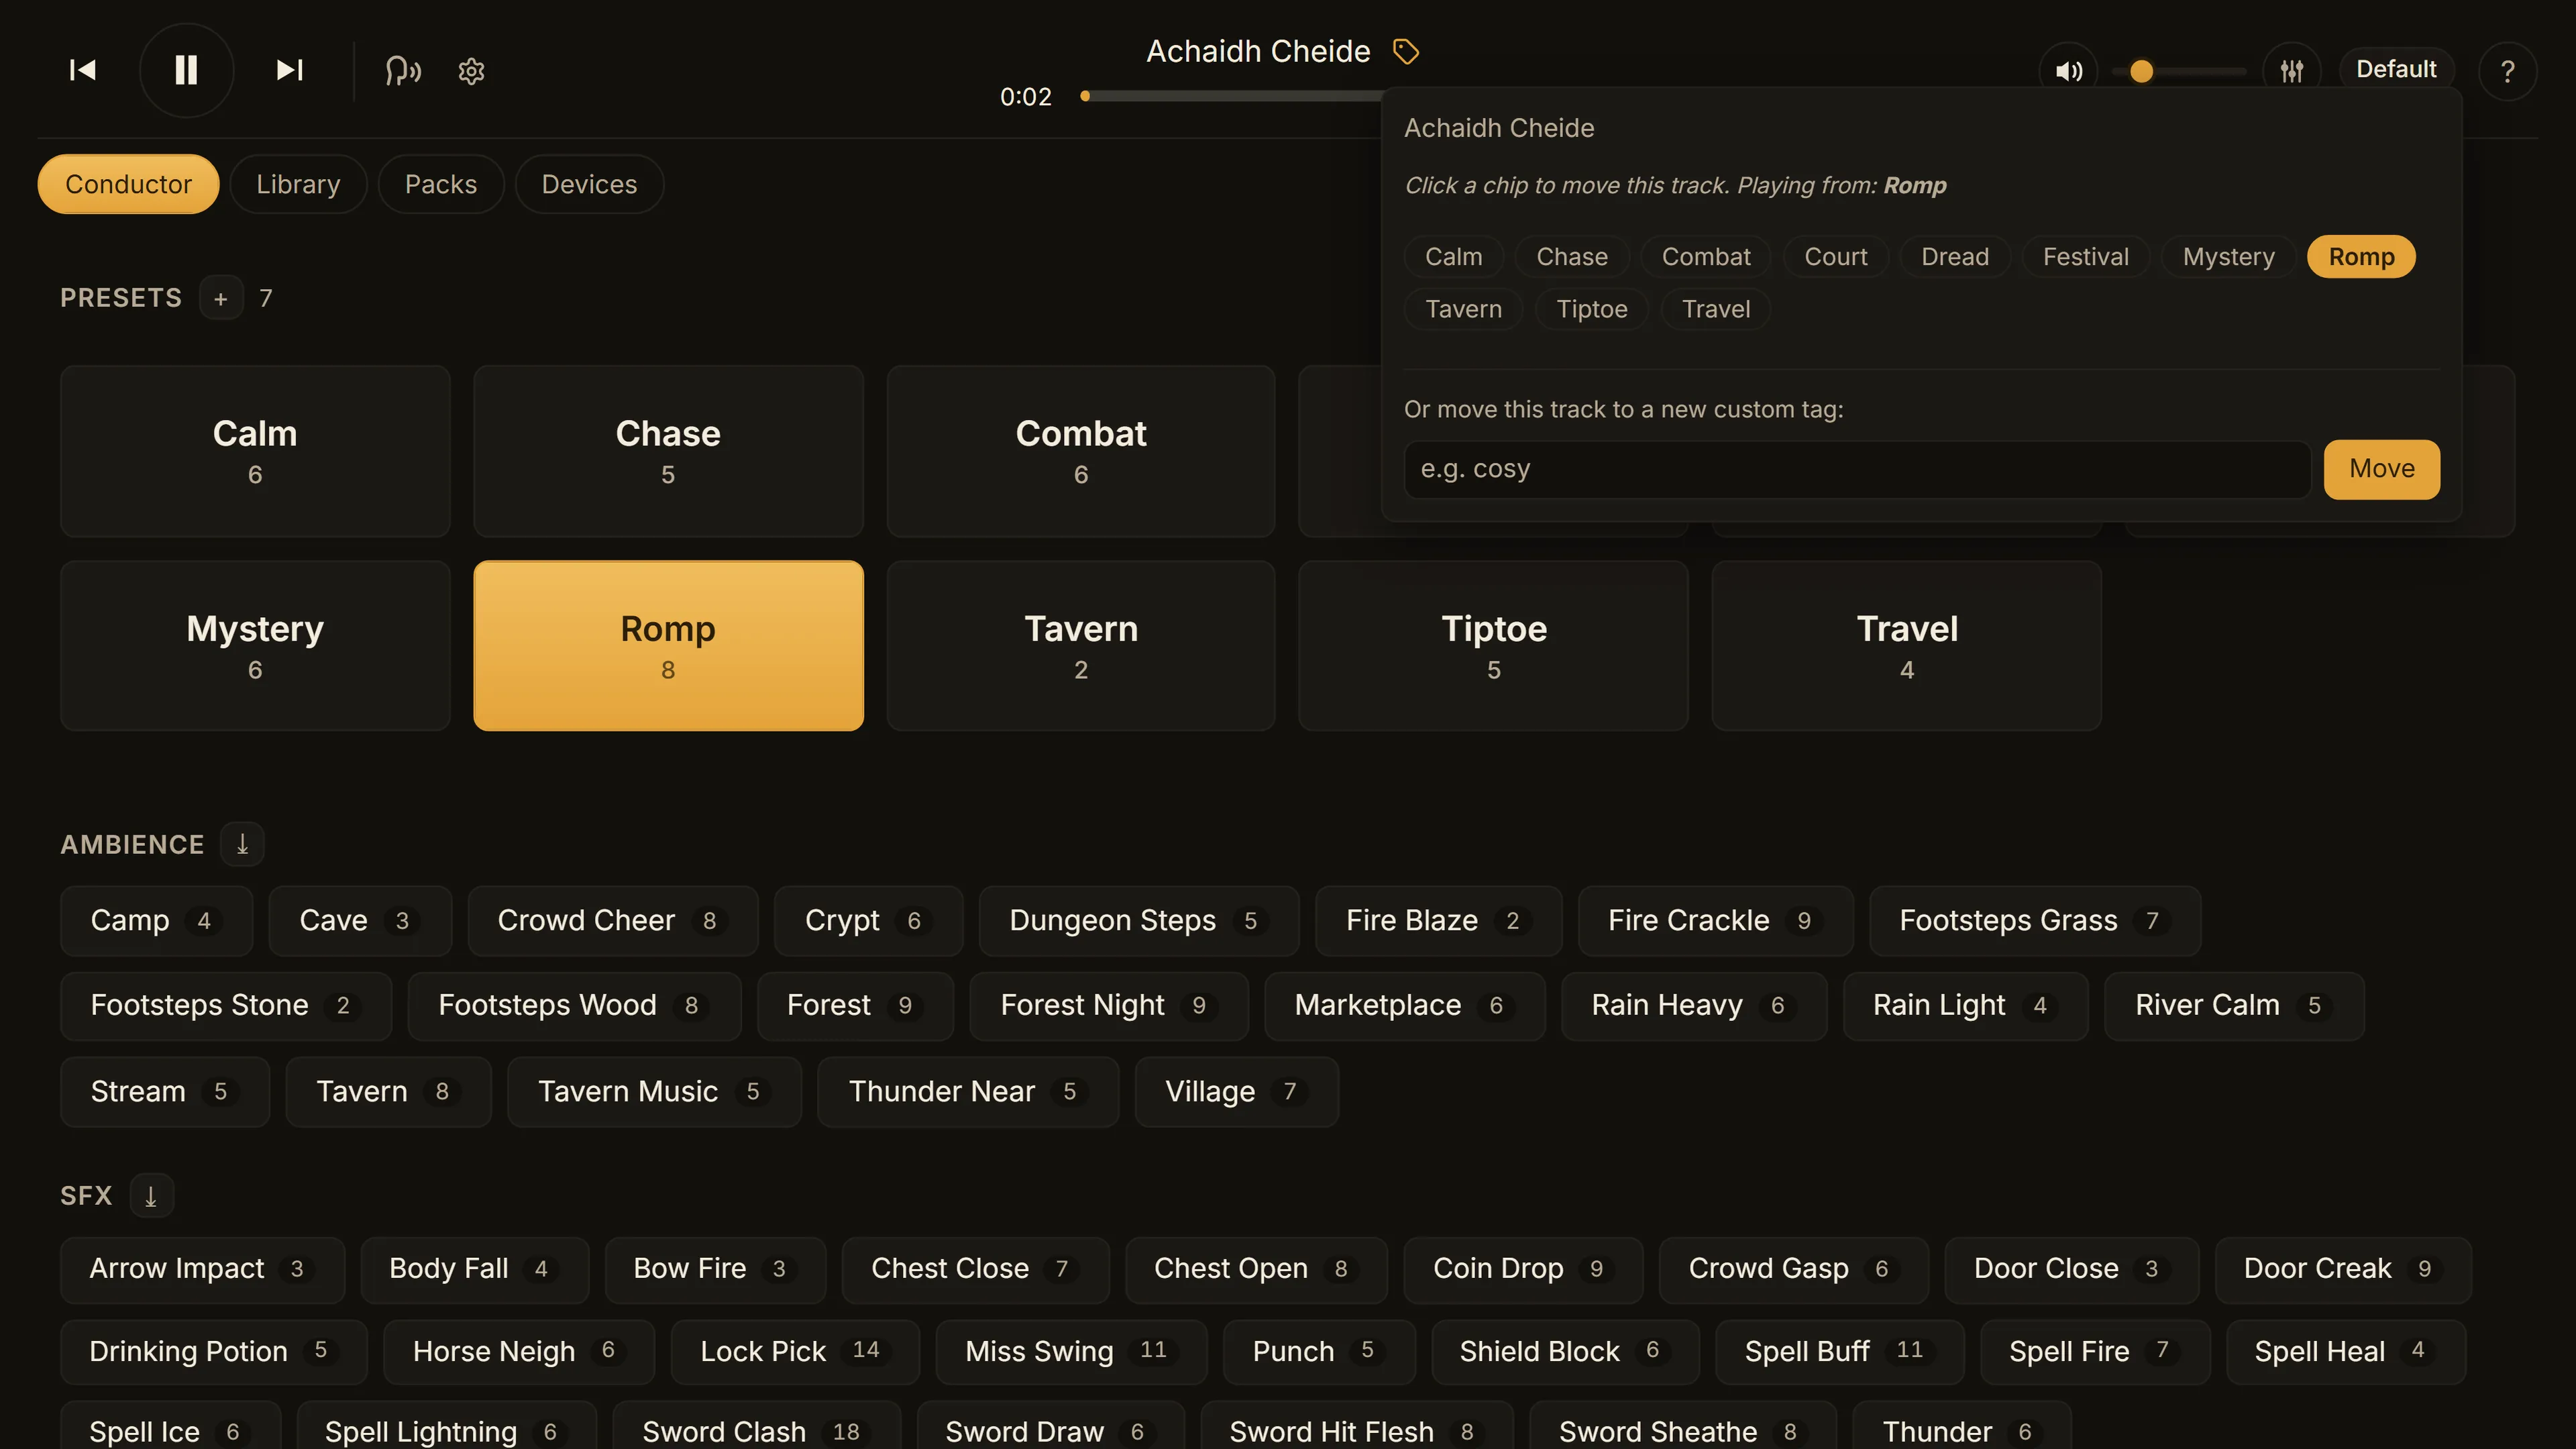Adjust the volume slider knob

(x=2141, y=71)
